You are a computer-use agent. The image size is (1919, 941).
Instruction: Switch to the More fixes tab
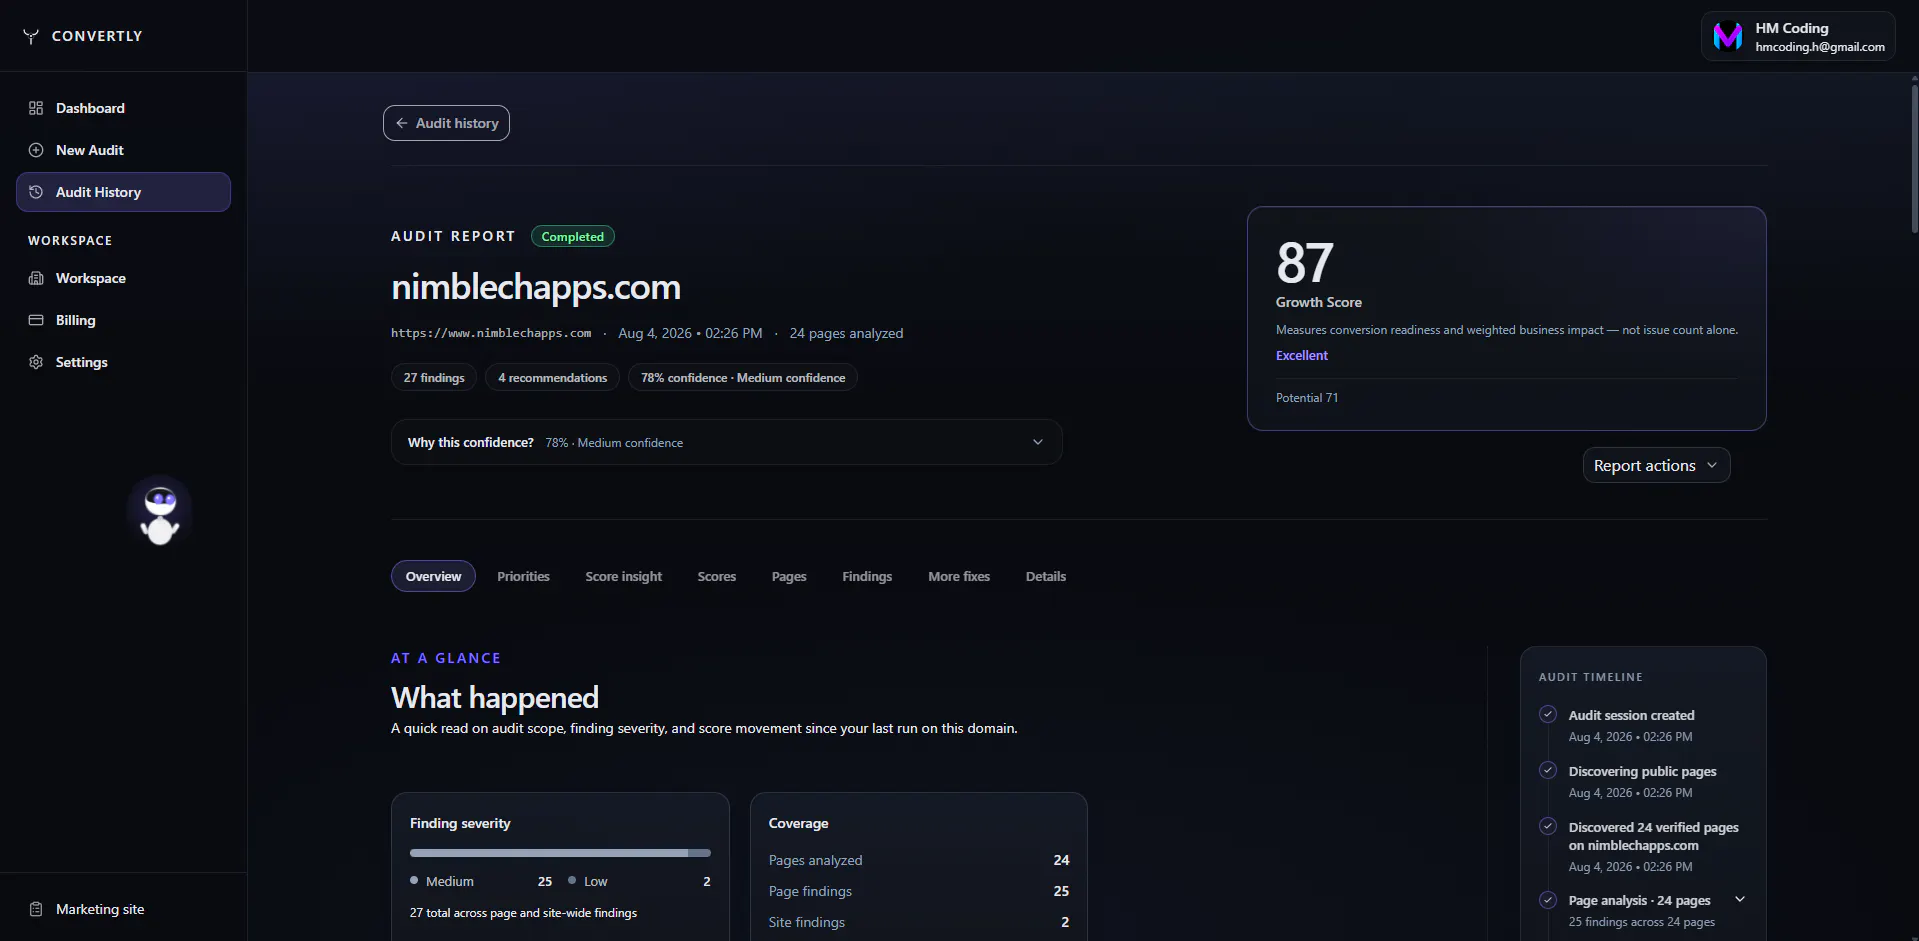pos(959,576)
